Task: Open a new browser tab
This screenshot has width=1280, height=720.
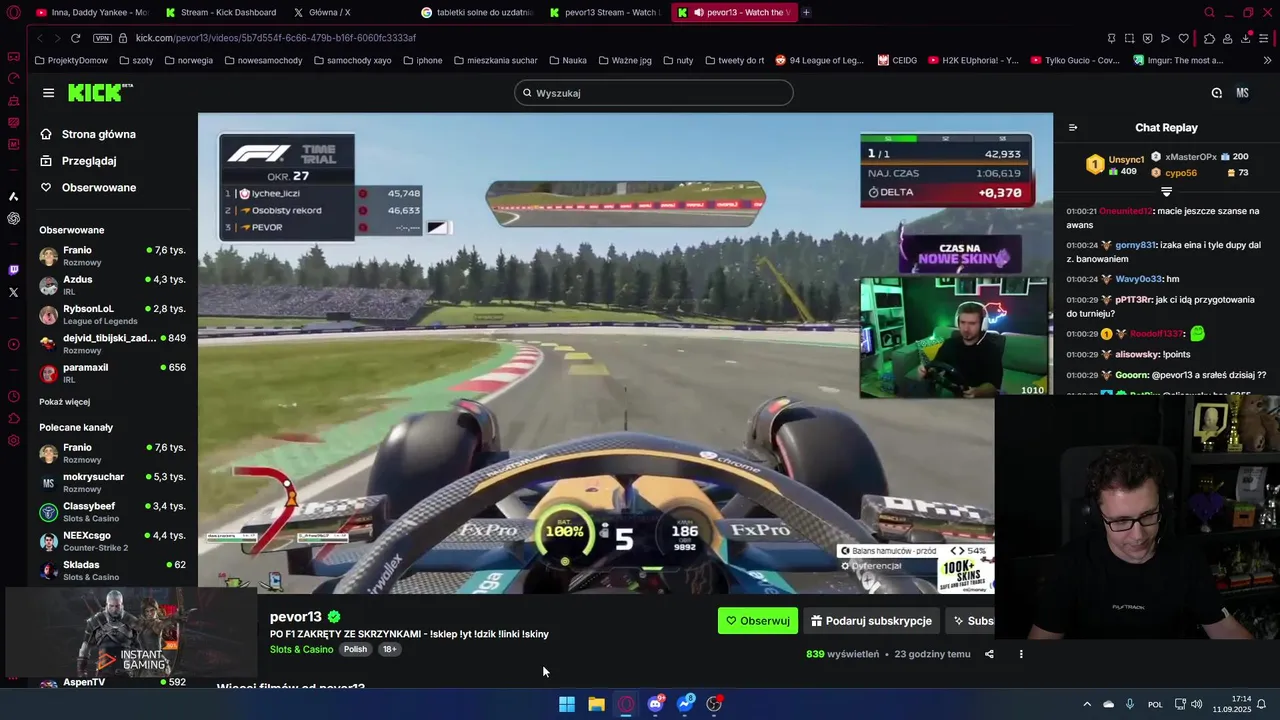Action: tap(806, 12)
